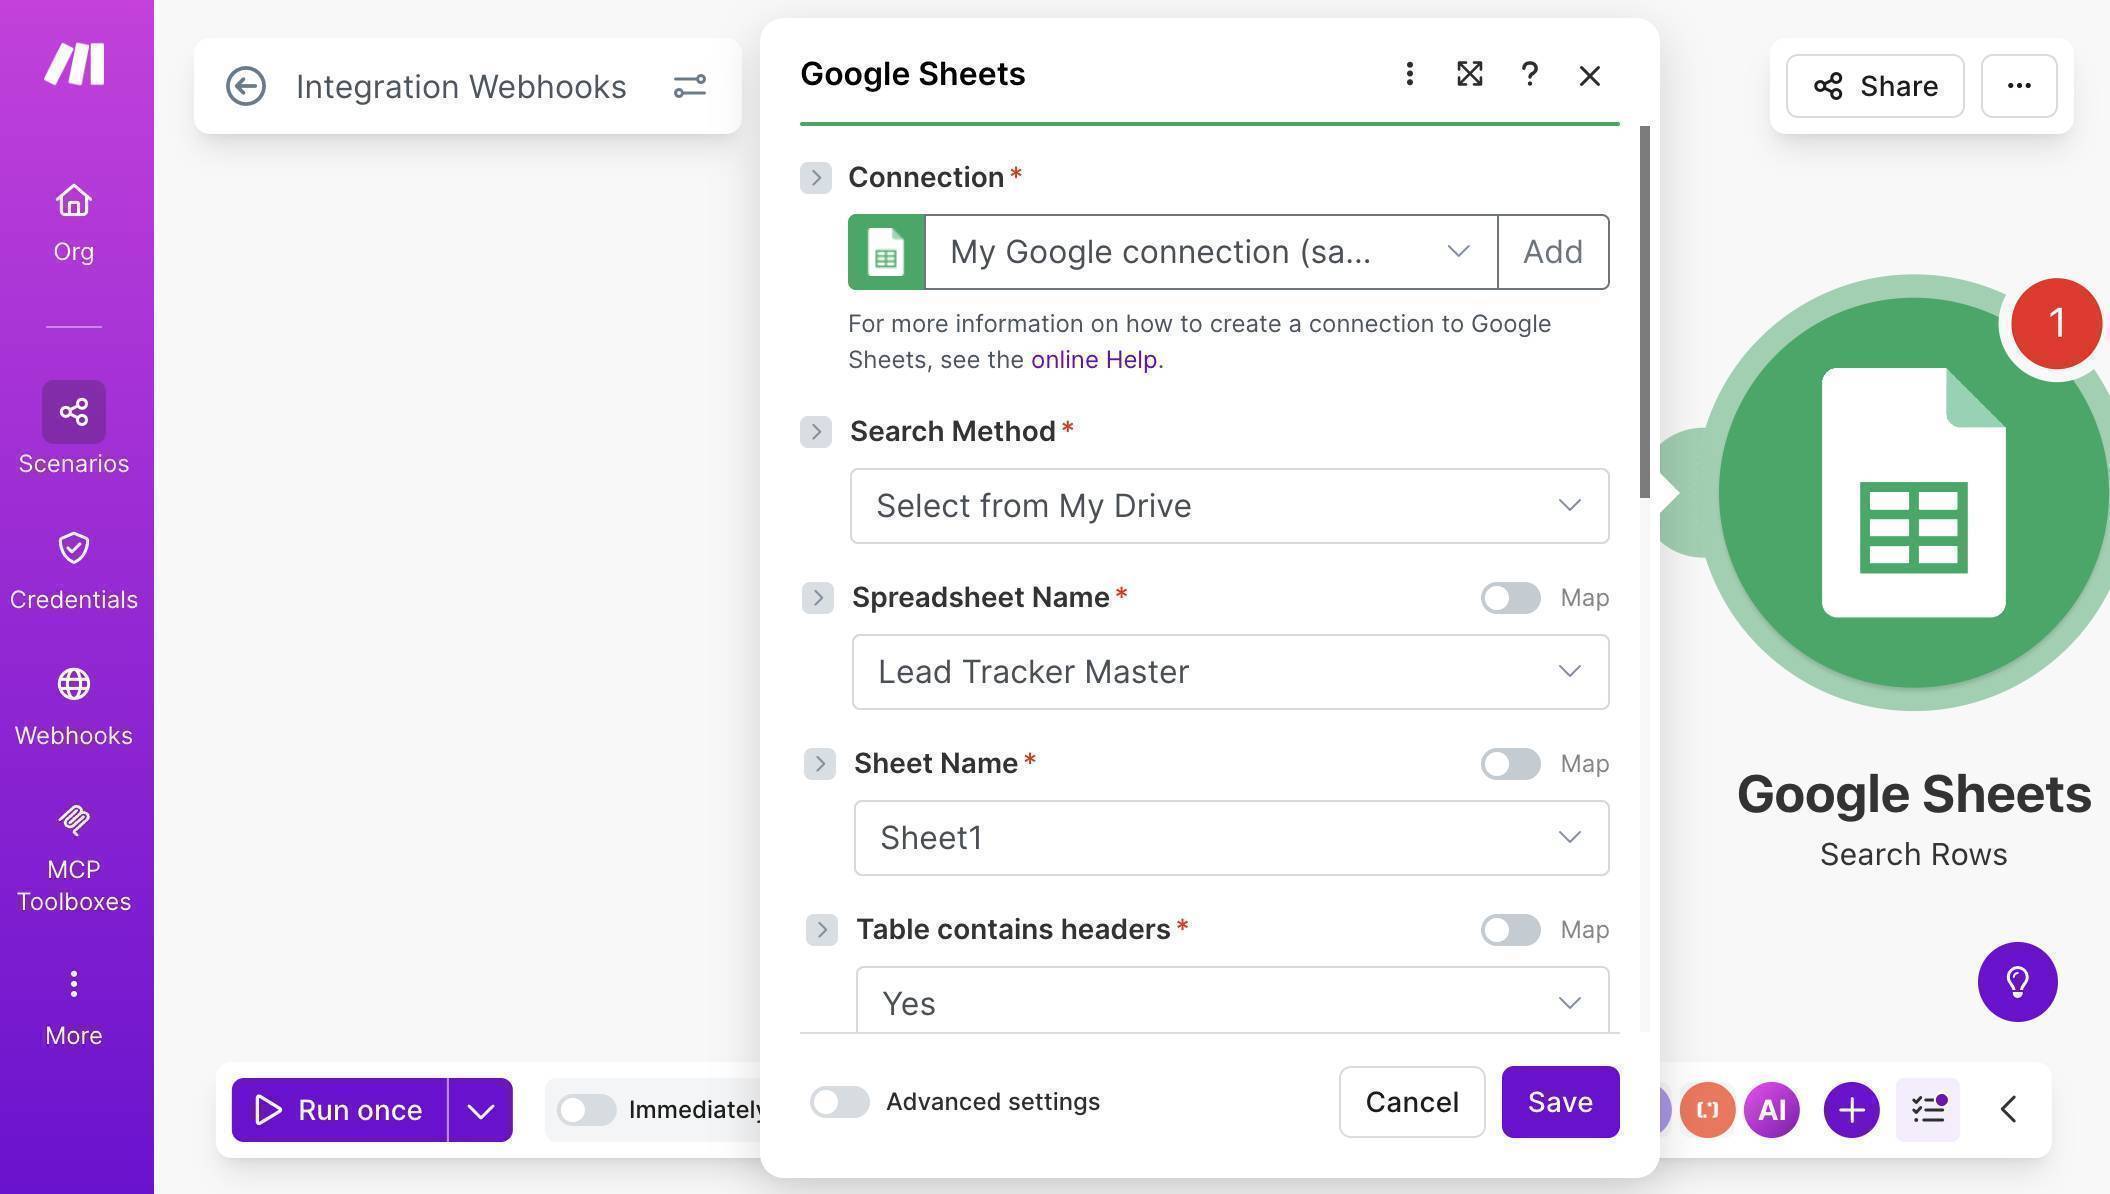
Task: Open the Sheet Name dropdown showing Sheet1
Action: 1231,838
